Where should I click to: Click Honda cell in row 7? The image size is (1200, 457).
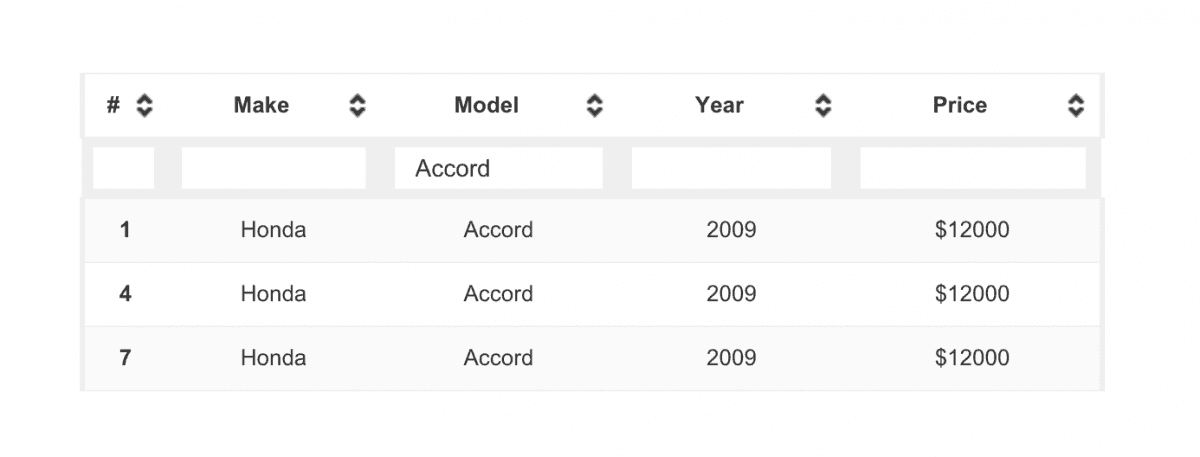click(x=273, y=358)
